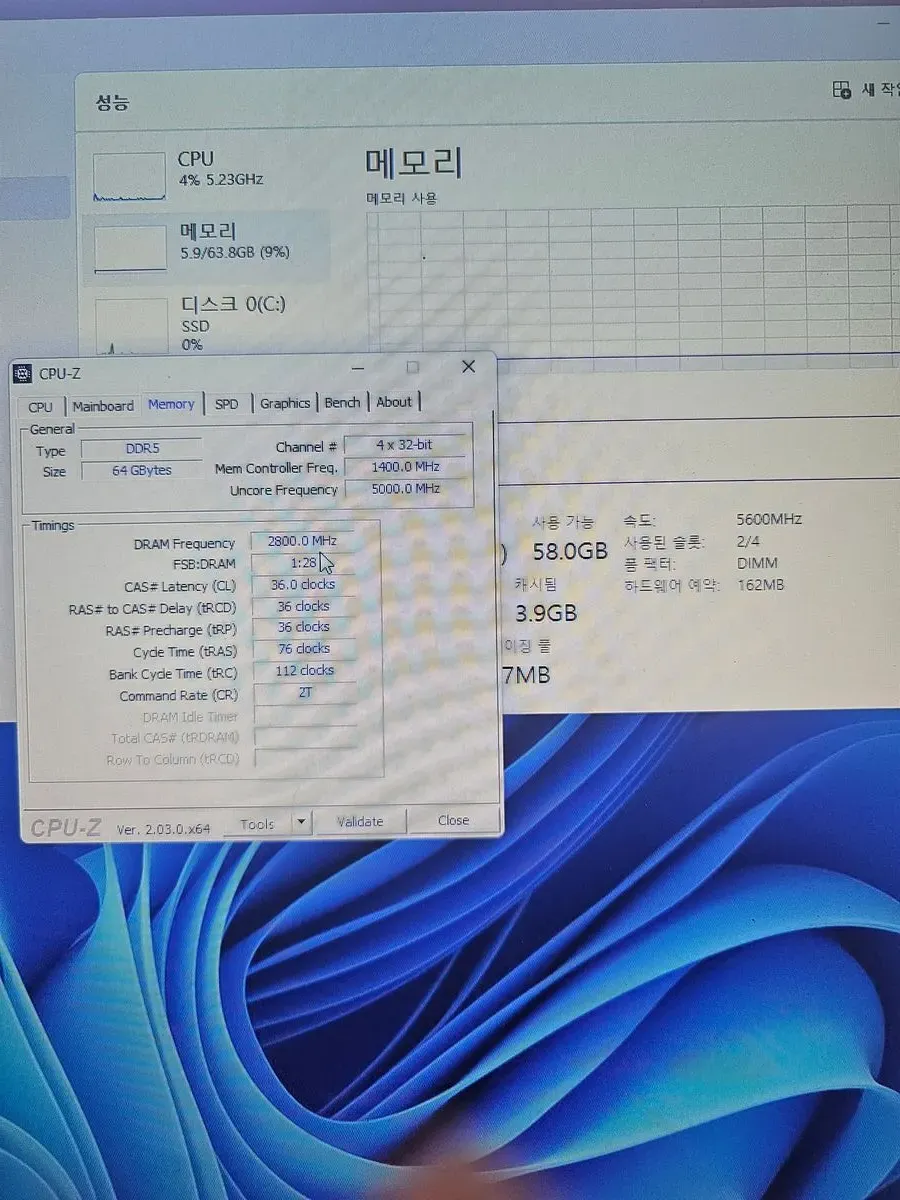Select the memory mini graph thumbnail
The height and width of the screenshot is (1200, 900).
coord(130,248)
